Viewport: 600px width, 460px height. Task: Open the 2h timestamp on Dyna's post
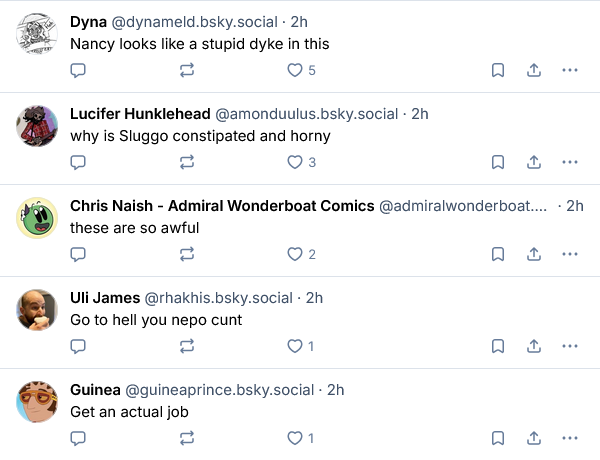pos(300,21)
